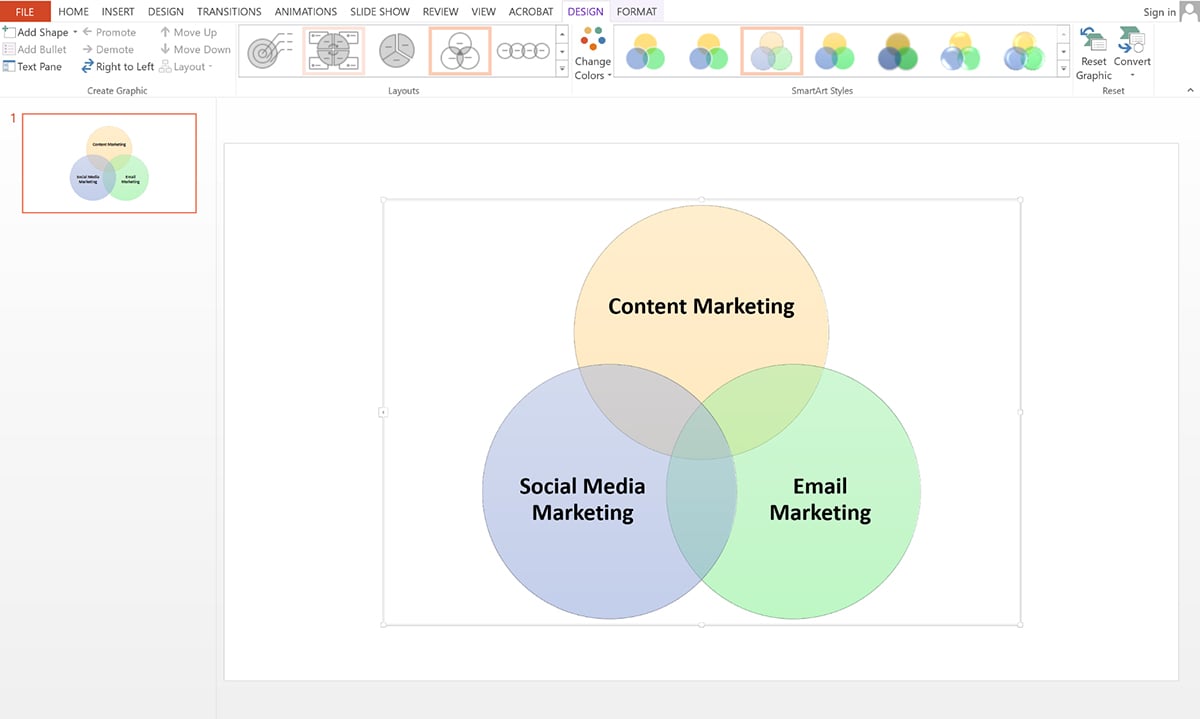The height and width of the screenshot is (719, 1200).
Task: Select the Basic Pie layout
Action: (x=395, y=49)
